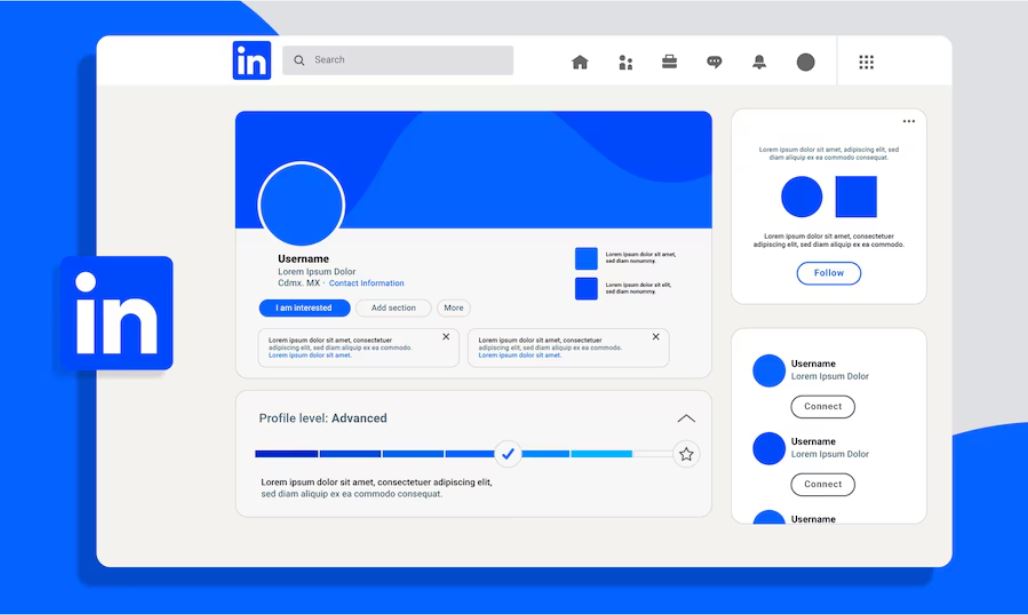Click the Follow button

tap(829, 273)
